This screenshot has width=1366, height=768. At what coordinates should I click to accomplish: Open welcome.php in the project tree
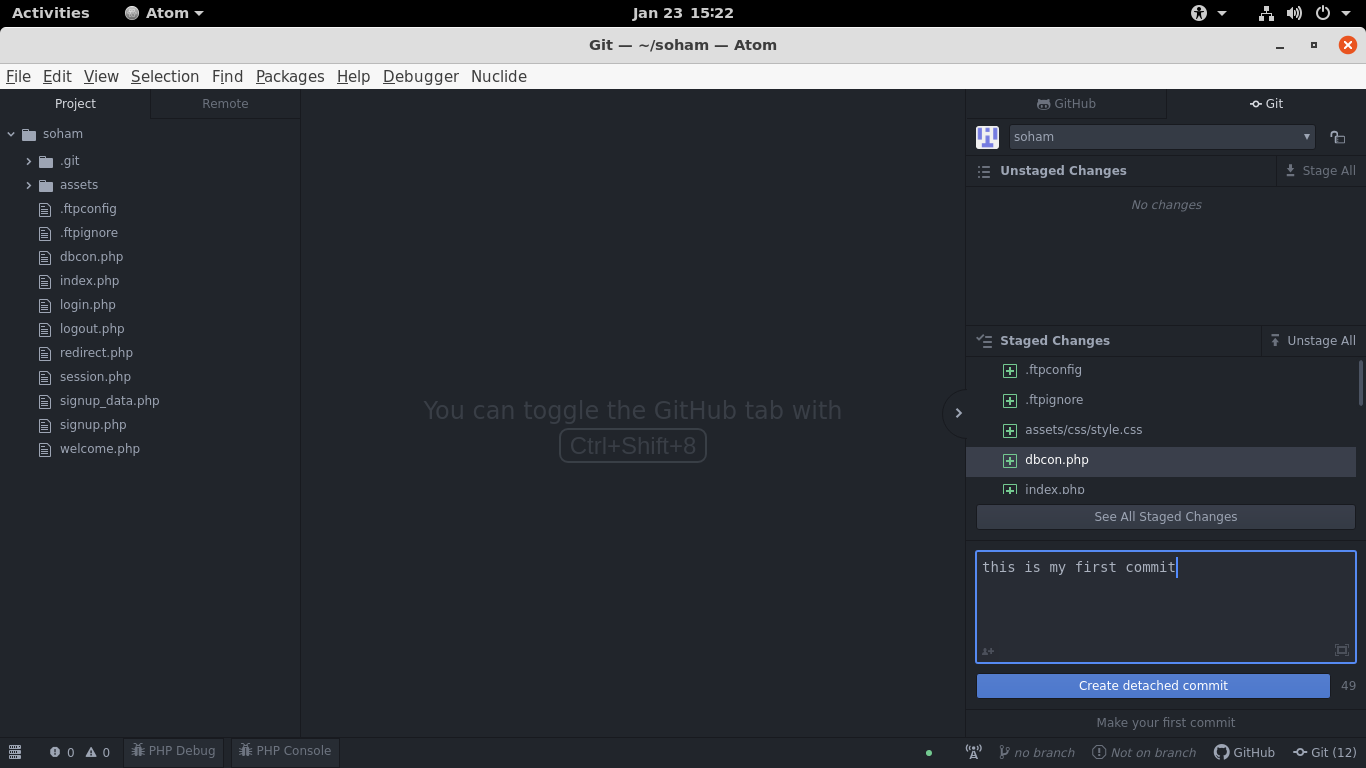pyautogui.click(x=100, y=449)
